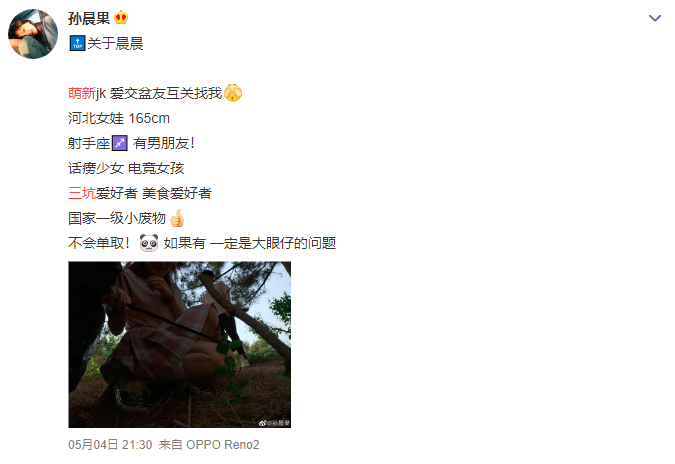Open the username 孙晨果 profile link
This screenshot has width=675, height=464.
point(89,18)
